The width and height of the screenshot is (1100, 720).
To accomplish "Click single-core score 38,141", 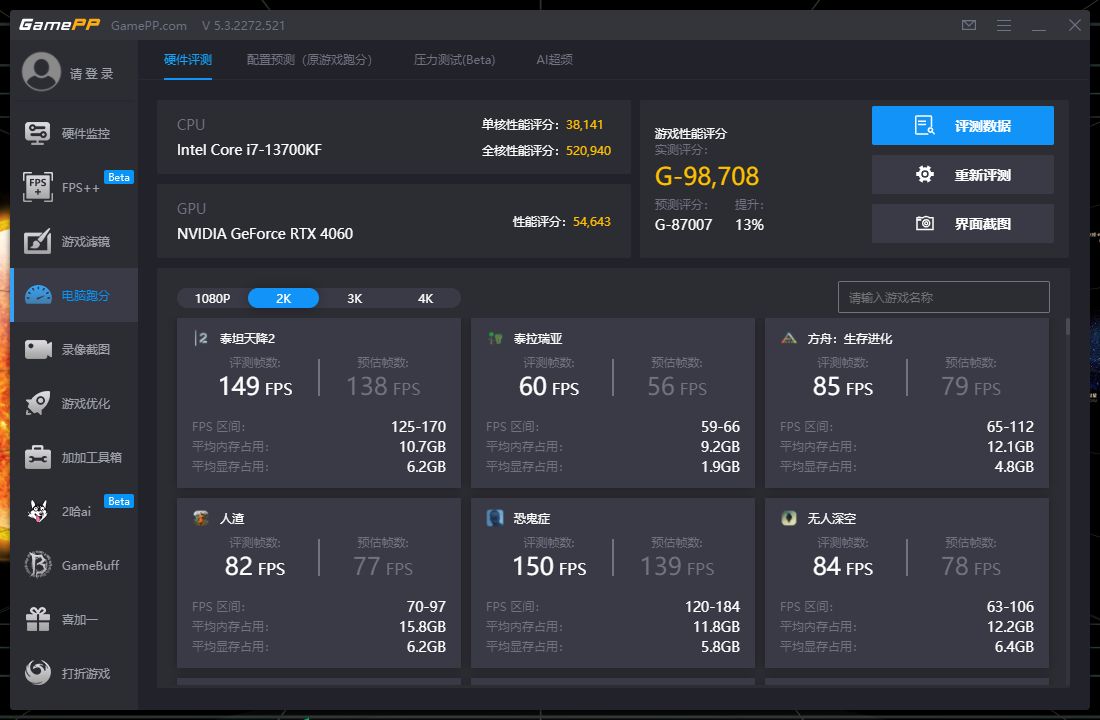I will (584, 124).
